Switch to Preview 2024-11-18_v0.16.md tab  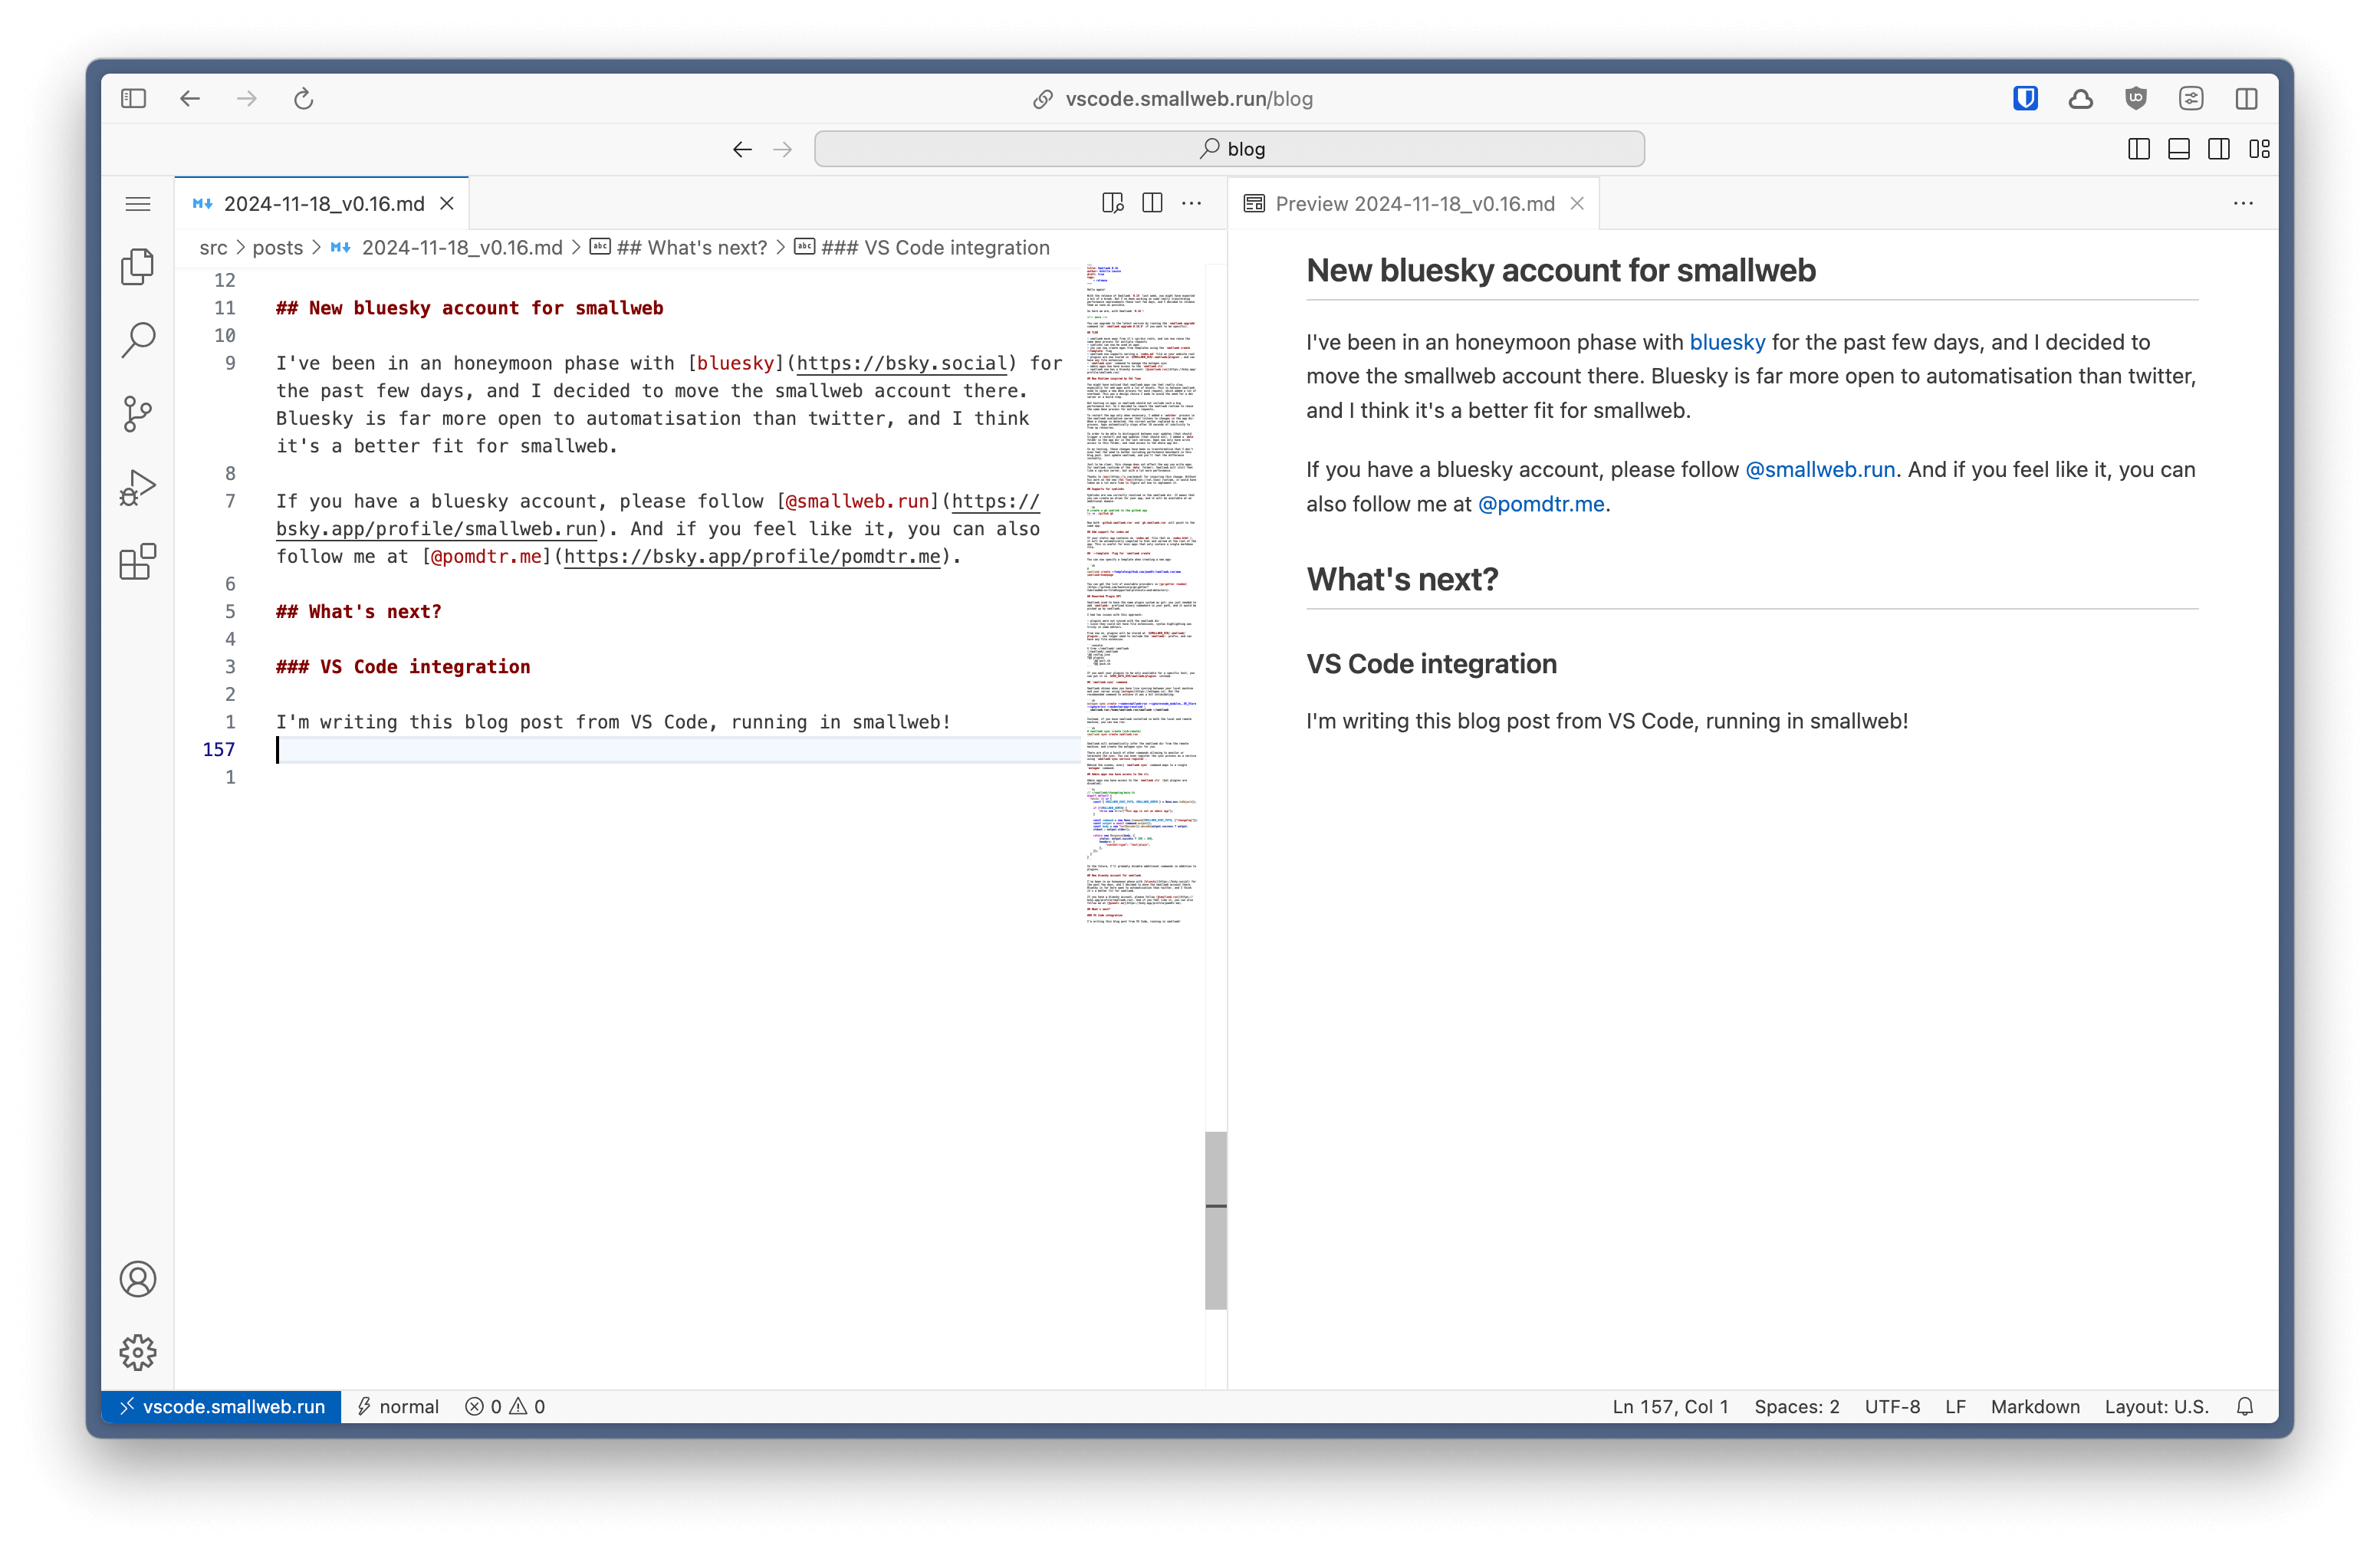tap(1414, 204)
